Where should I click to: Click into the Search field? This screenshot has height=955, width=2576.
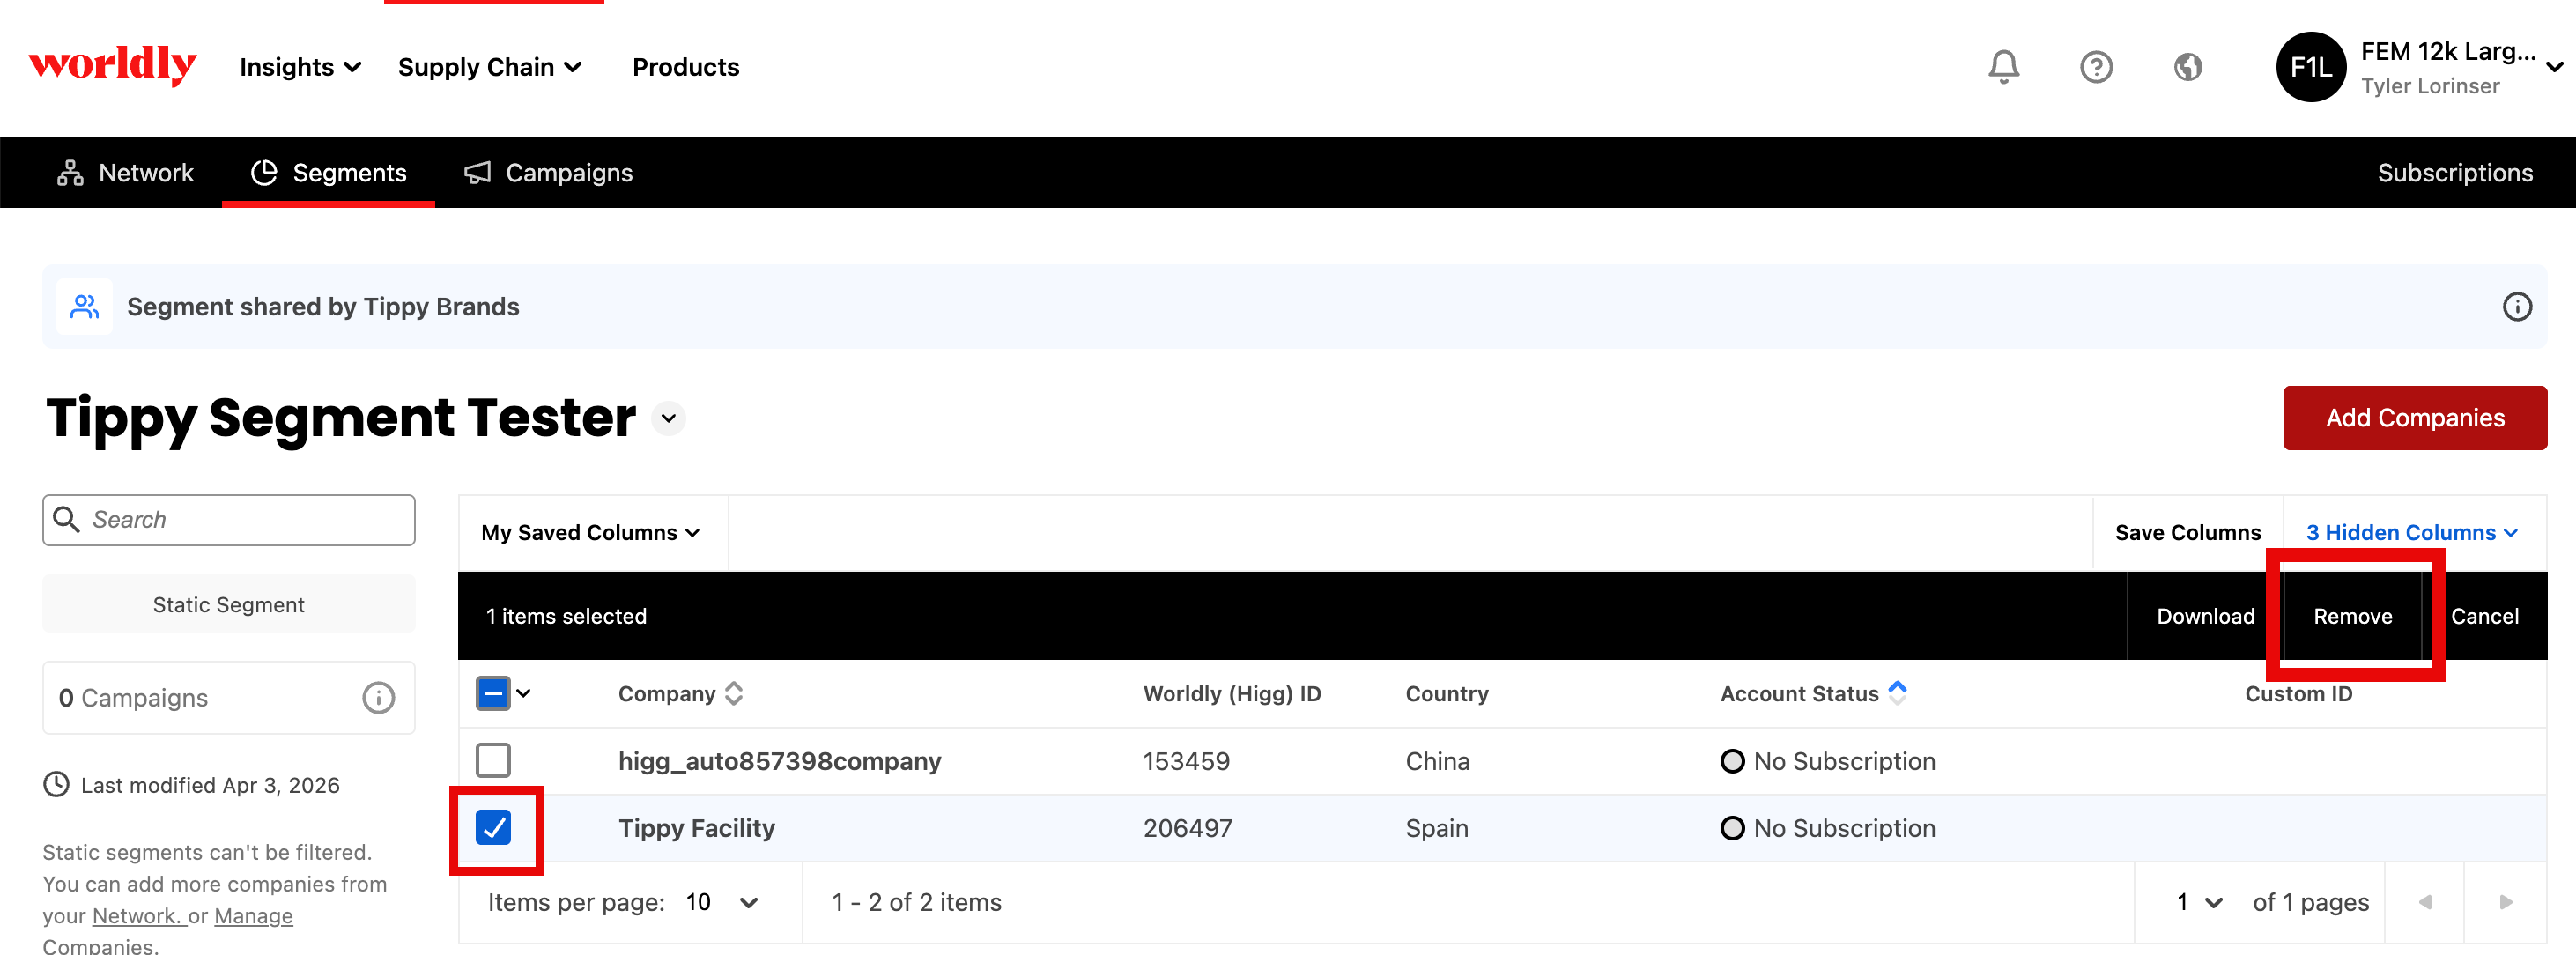point(229,520)
